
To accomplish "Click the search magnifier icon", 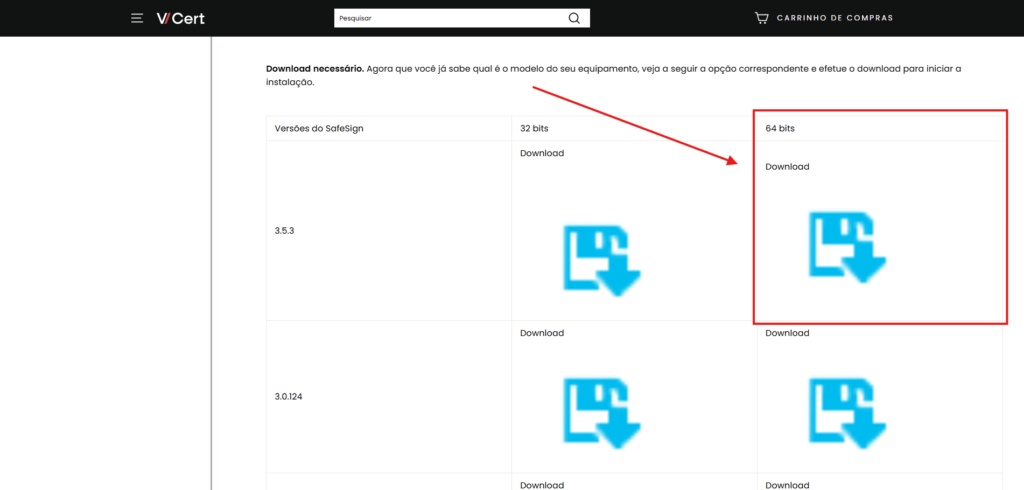I will [574, 18].
